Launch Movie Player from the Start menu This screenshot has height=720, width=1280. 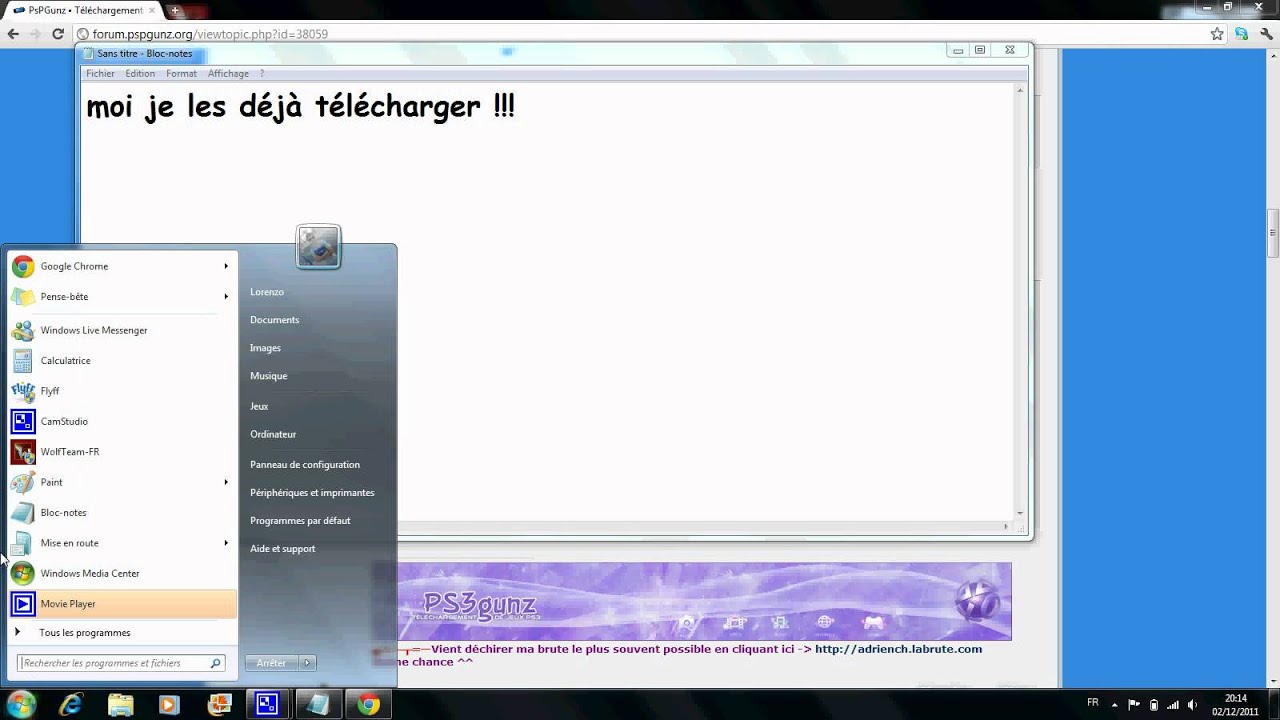[x=122, y=604]
